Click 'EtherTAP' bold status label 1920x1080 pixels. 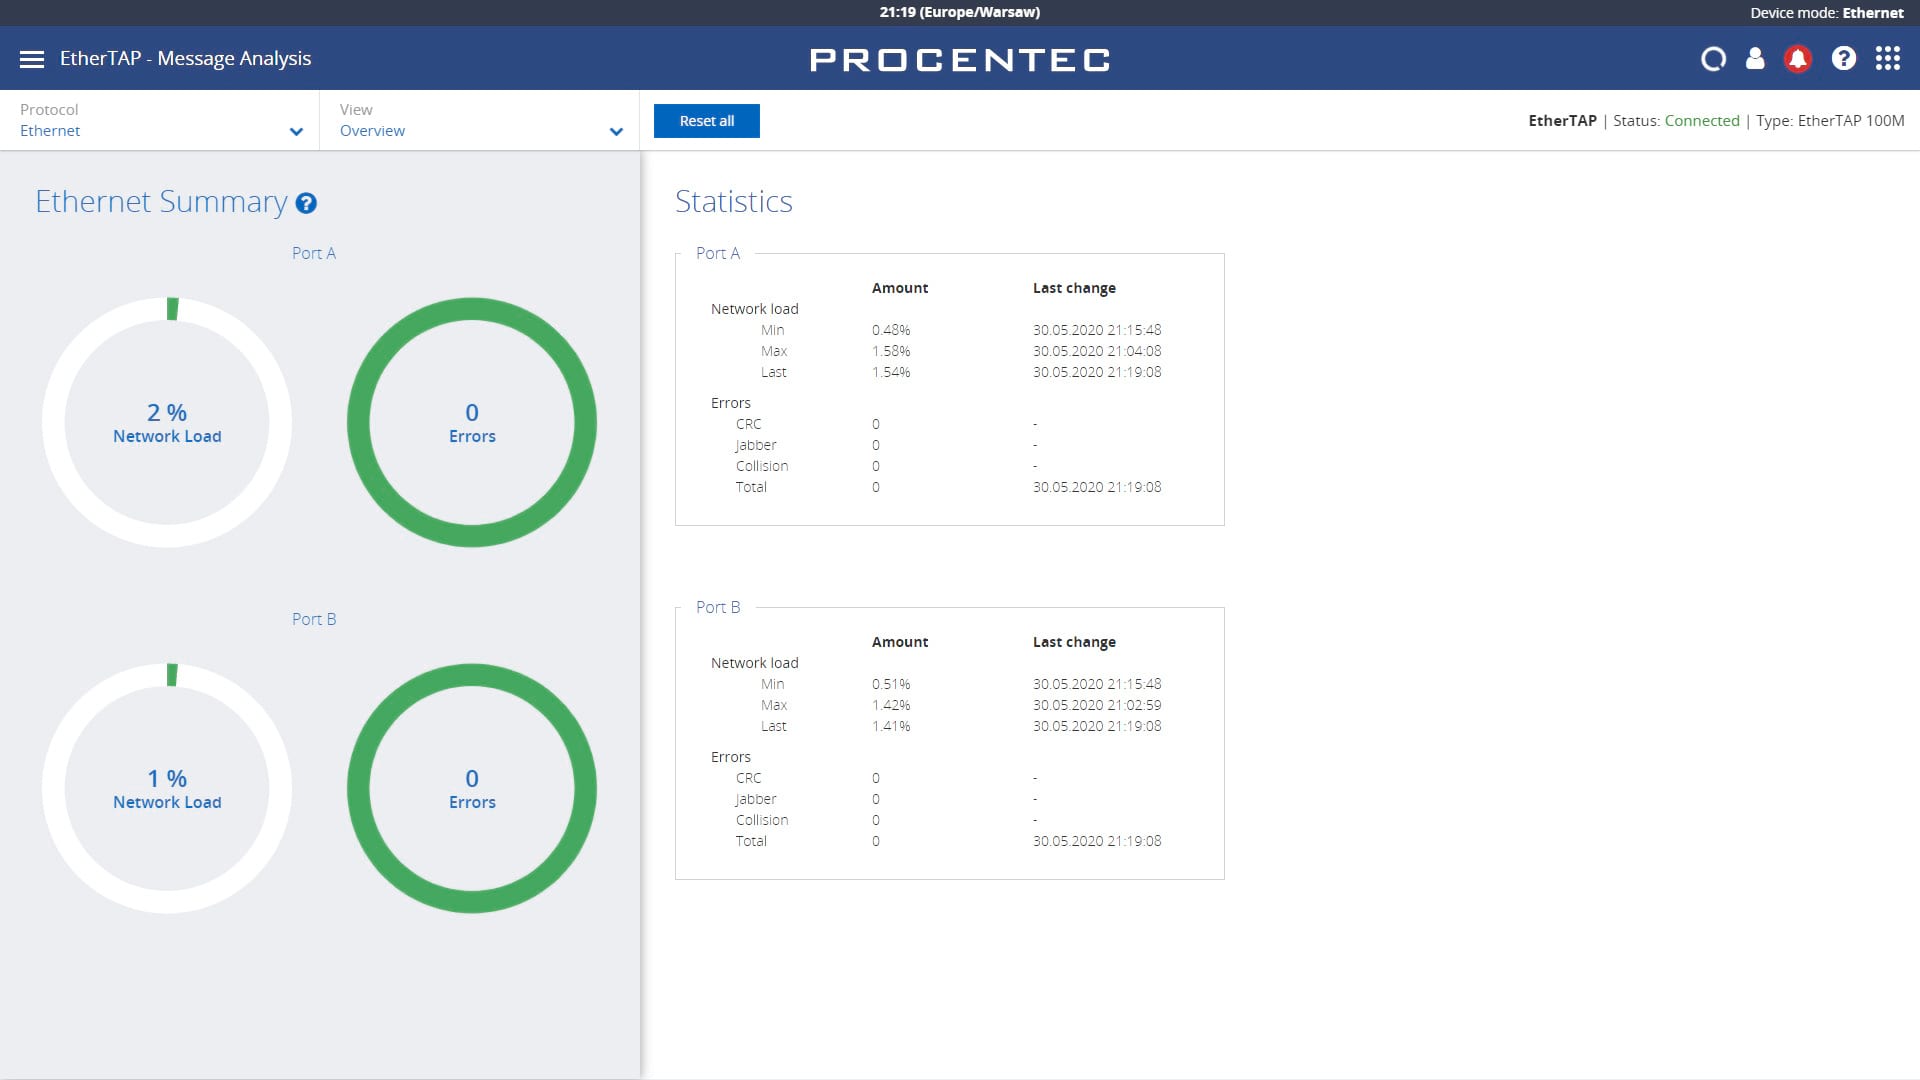coord(1562,121)
